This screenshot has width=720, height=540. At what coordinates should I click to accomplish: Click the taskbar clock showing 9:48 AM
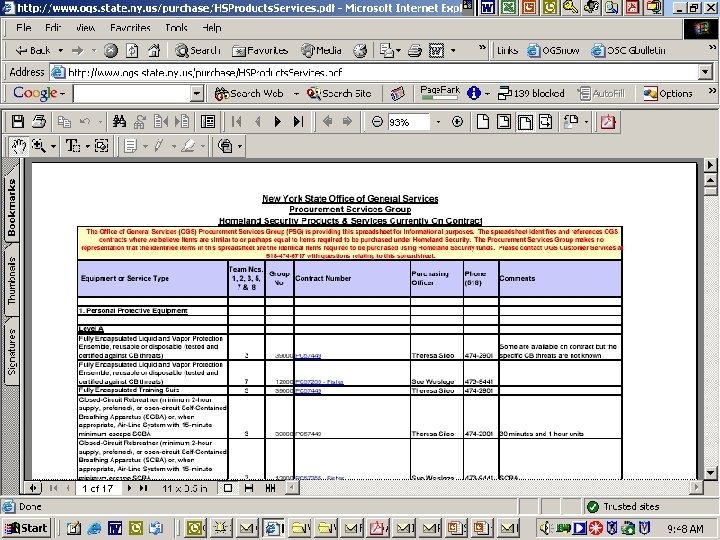click(685, 529)
